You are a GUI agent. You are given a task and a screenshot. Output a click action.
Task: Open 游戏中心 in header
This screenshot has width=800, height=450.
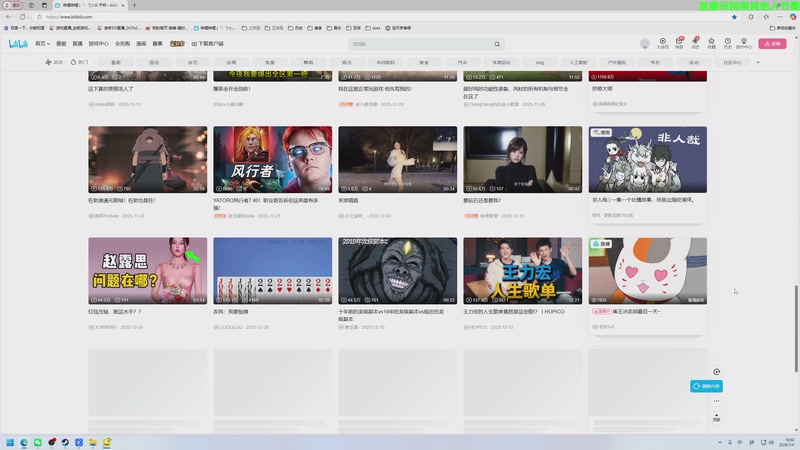coord(98,44)
